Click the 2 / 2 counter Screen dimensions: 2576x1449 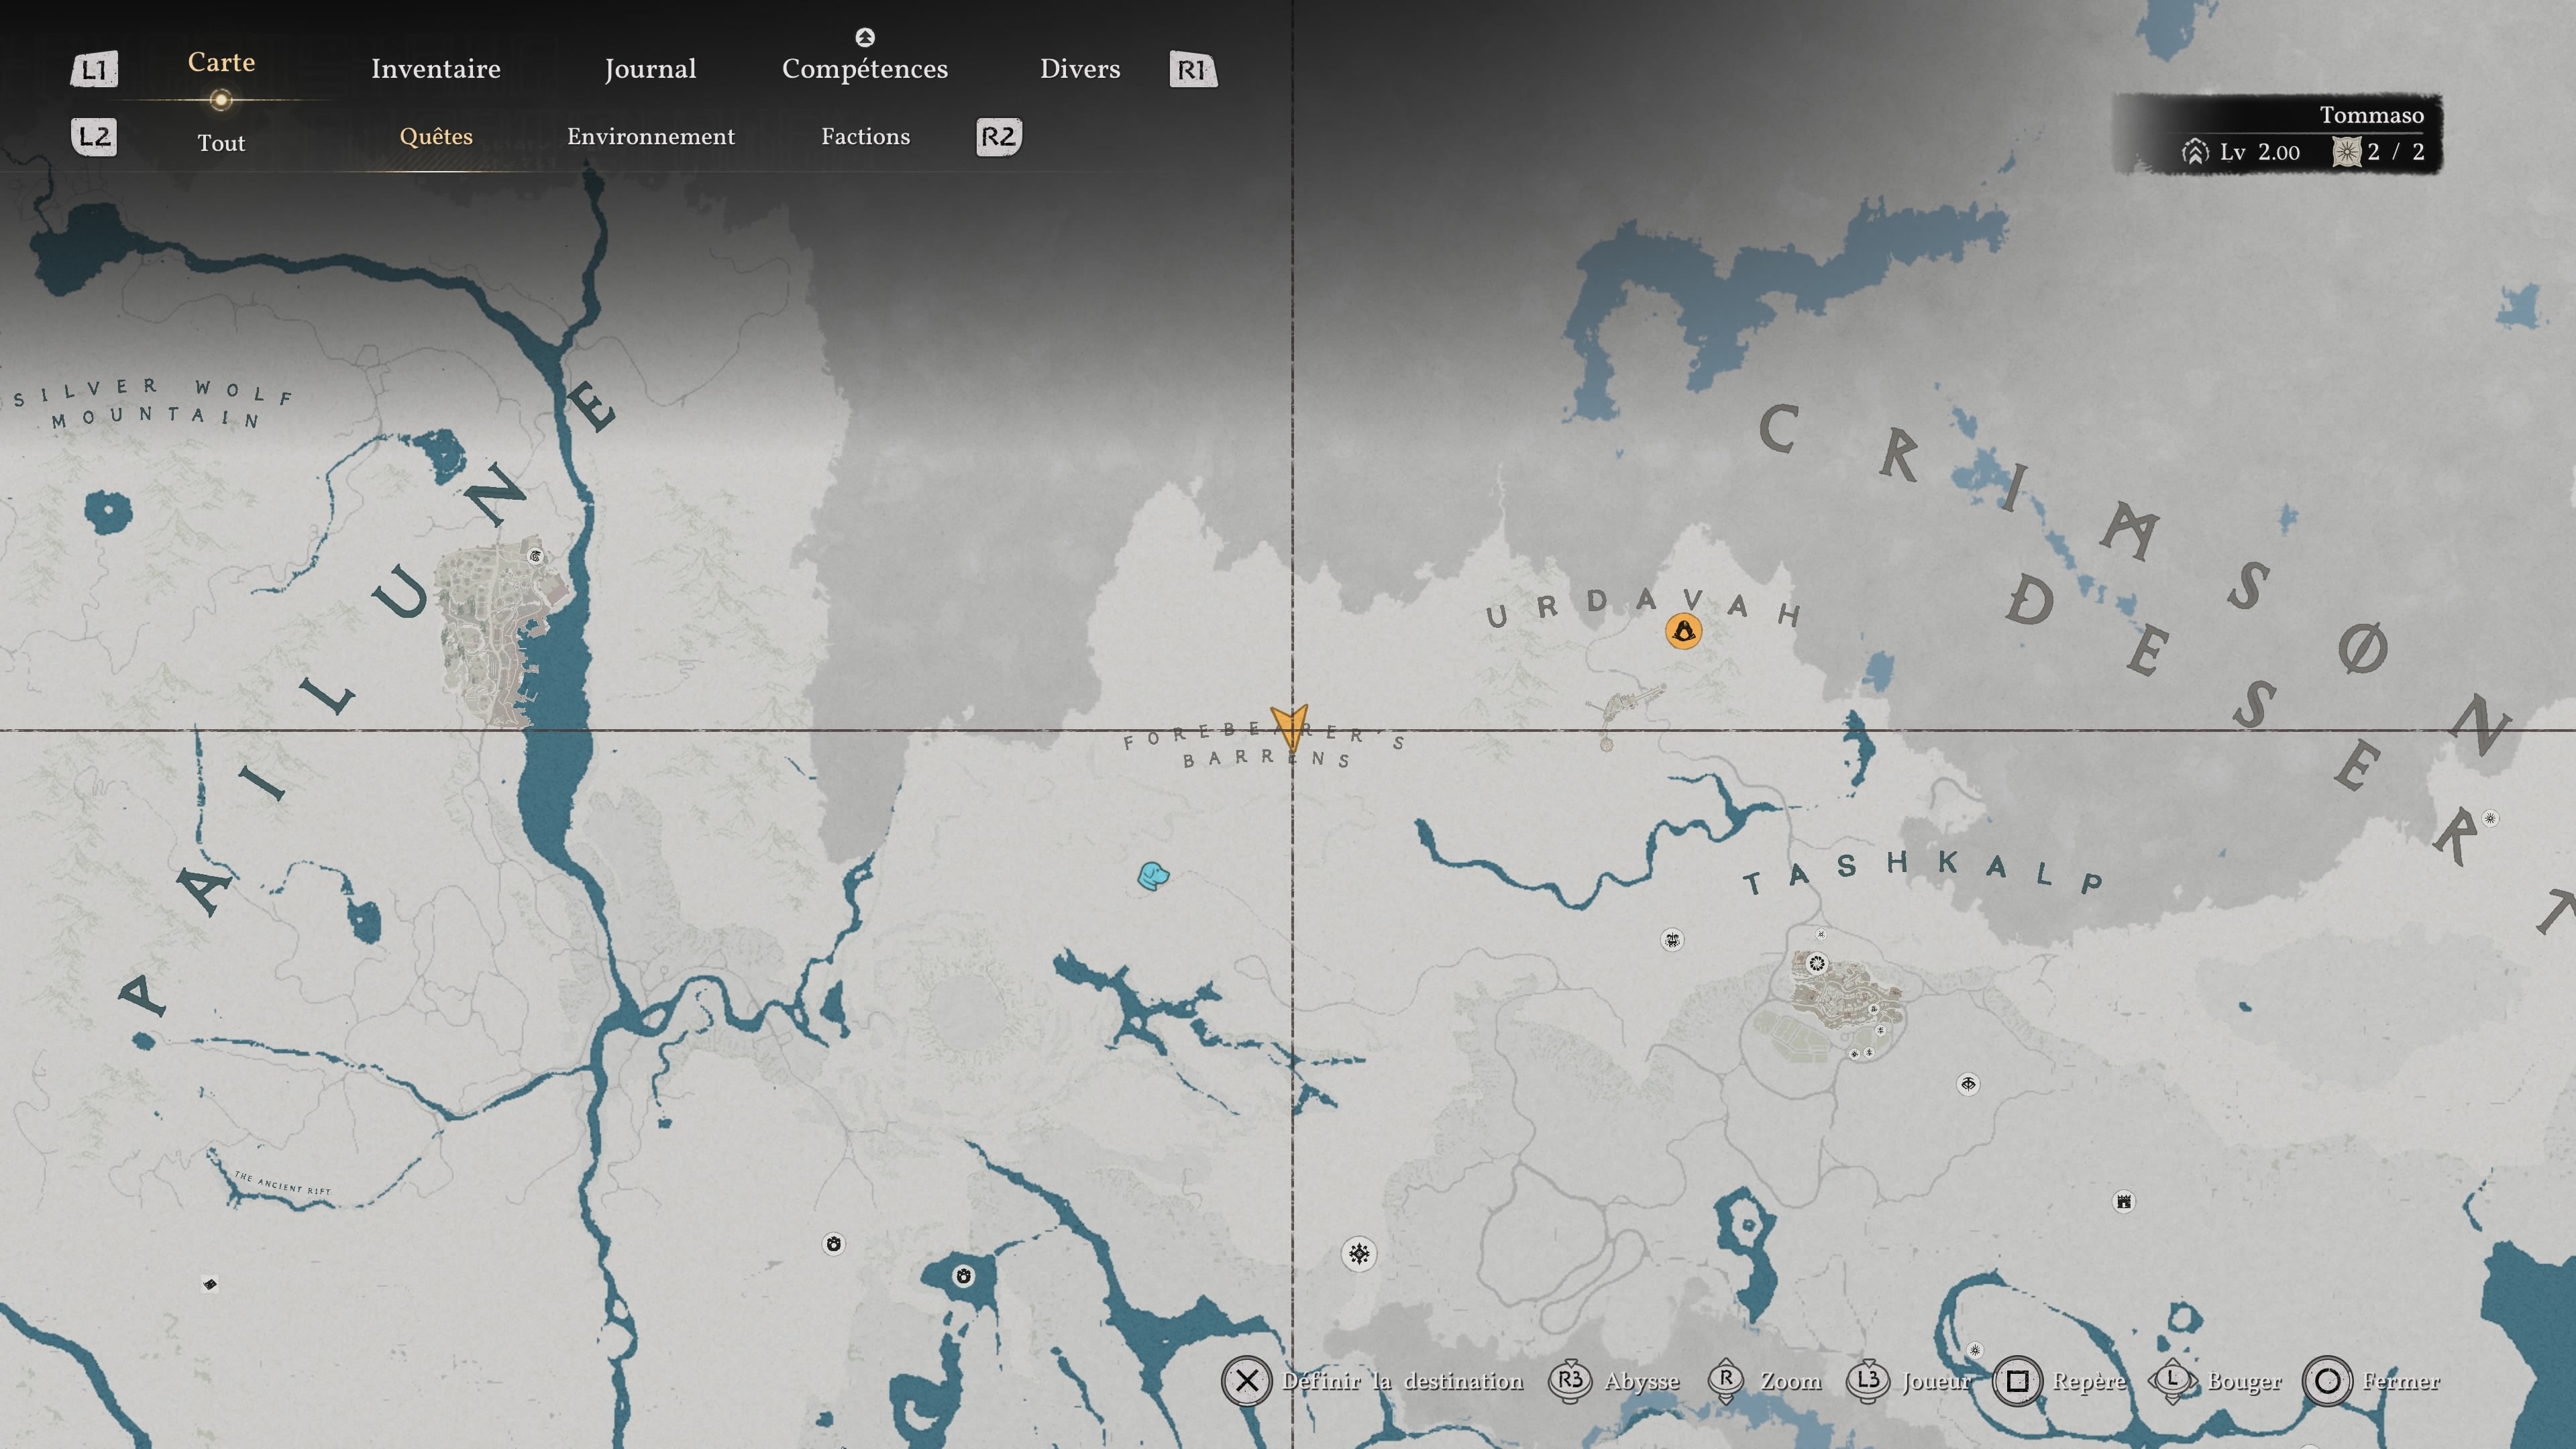(2396, 152)
